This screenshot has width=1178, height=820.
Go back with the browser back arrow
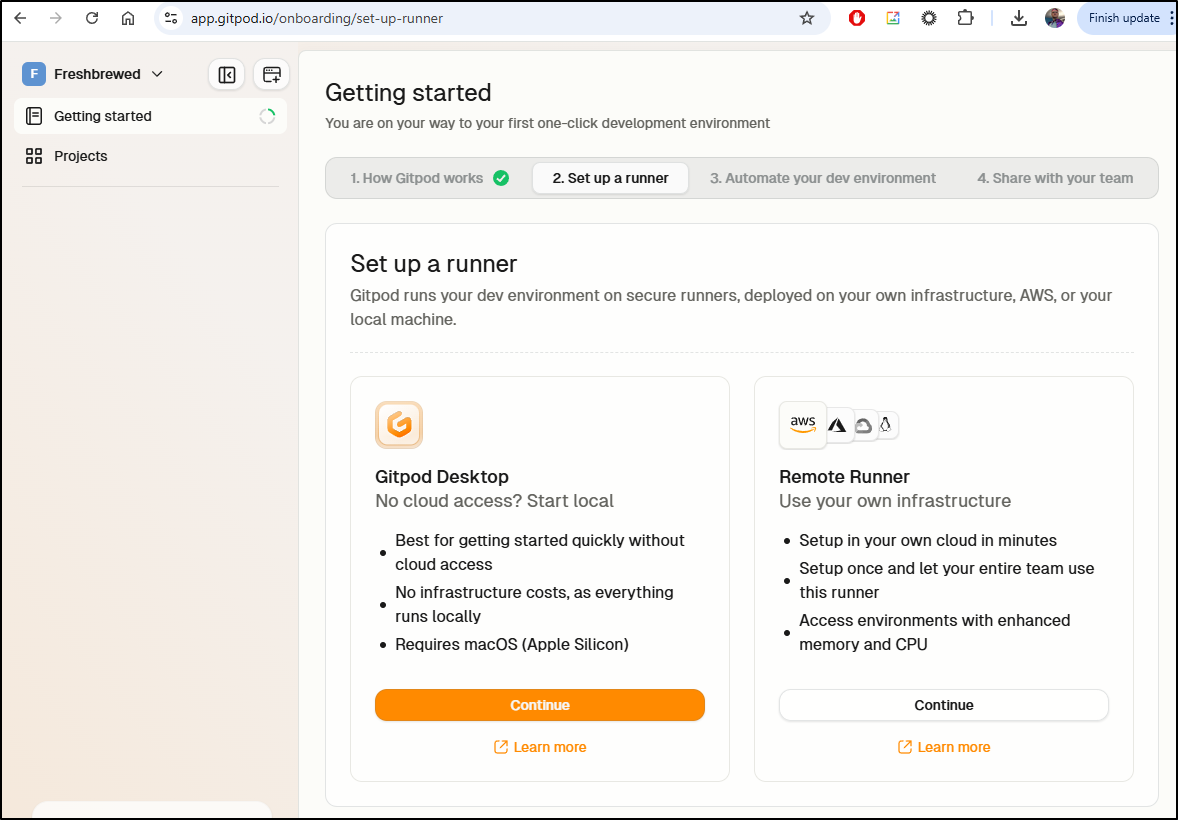pos(20,18)
